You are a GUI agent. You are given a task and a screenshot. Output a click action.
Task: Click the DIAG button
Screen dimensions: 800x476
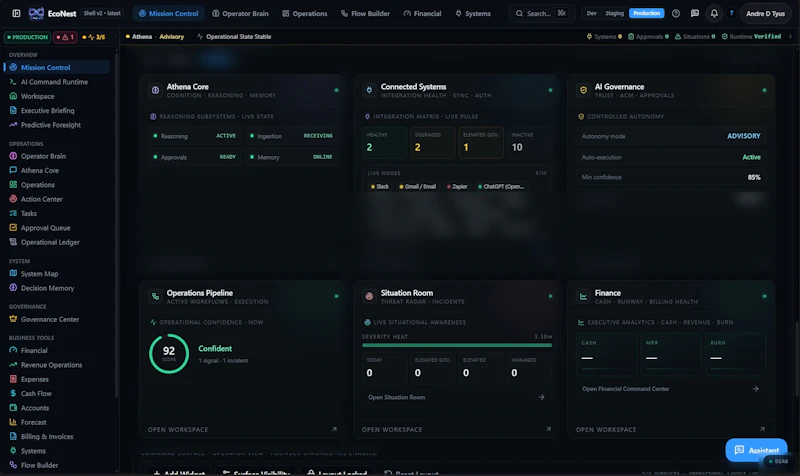click(778, 461)
